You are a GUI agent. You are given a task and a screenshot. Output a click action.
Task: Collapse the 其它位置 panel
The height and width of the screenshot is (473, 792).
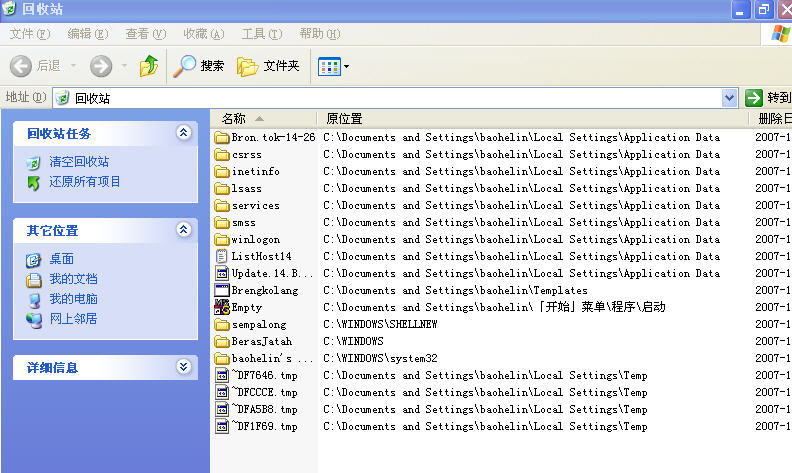pos(183,230)
